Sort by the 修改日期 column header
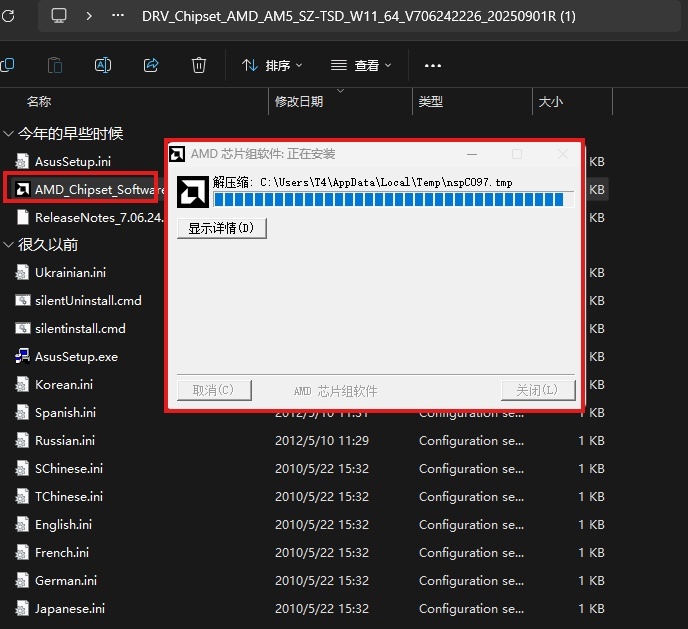The image size is (688, 629). 299,102
